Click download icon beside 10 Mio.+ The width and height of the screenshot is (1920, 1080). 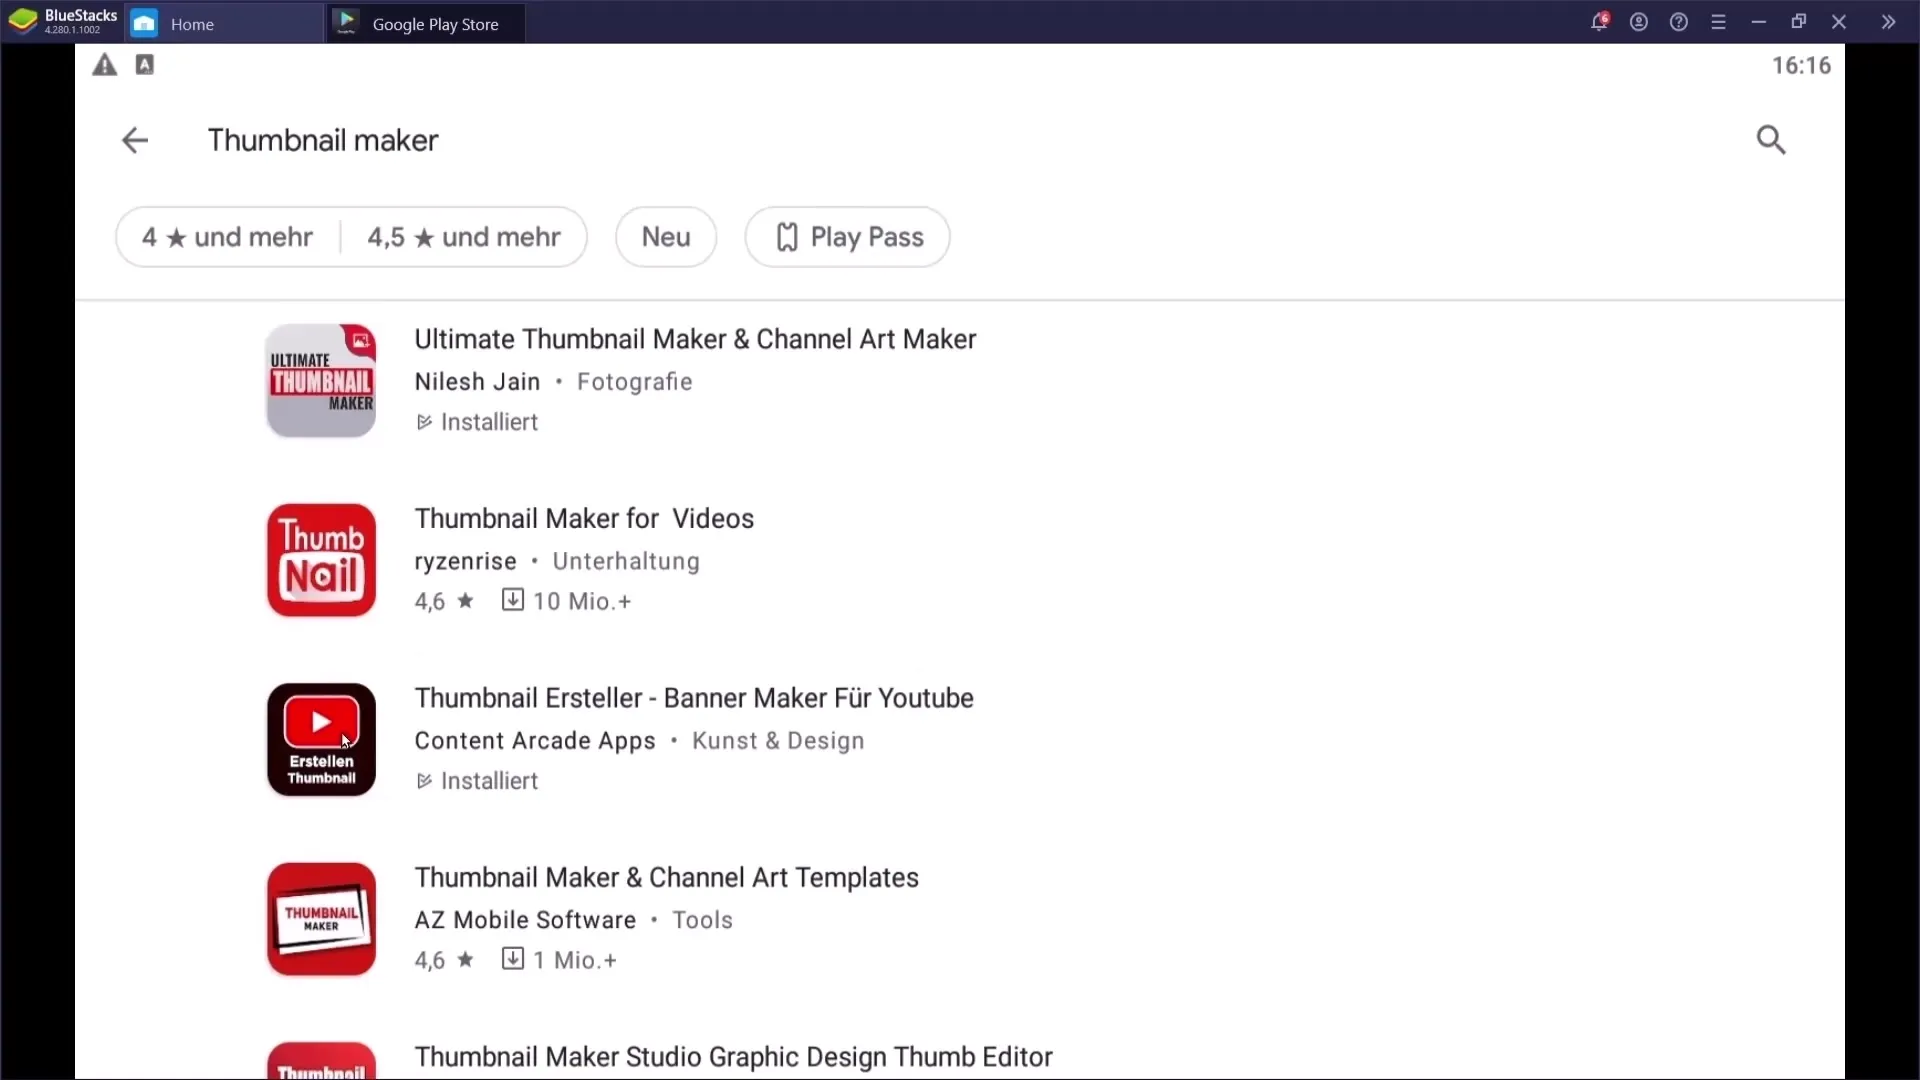512,600
